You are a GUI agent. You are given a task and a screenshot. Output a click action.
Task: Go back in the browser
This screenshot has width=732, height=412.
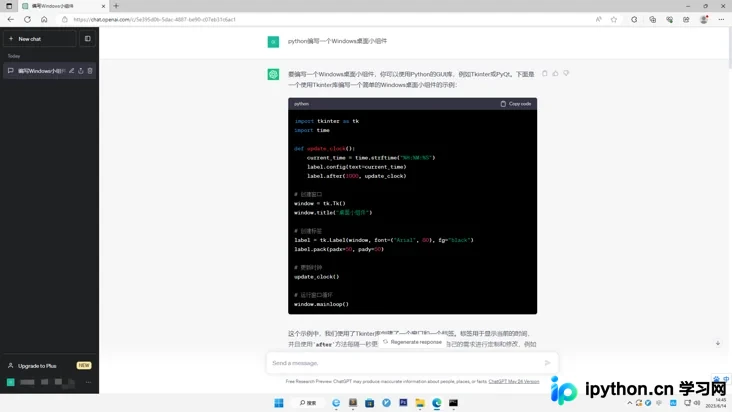pos(11,20)
